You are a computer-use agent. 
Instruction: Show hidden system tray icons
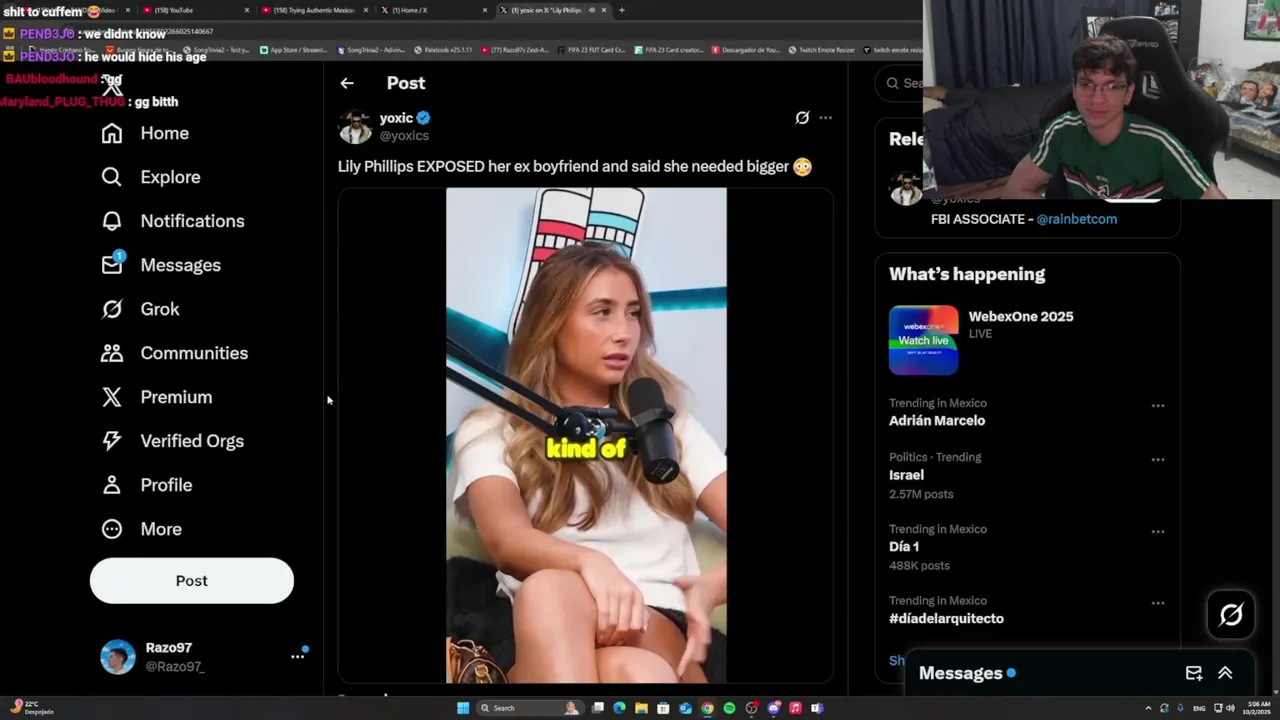coord(1148,708)
